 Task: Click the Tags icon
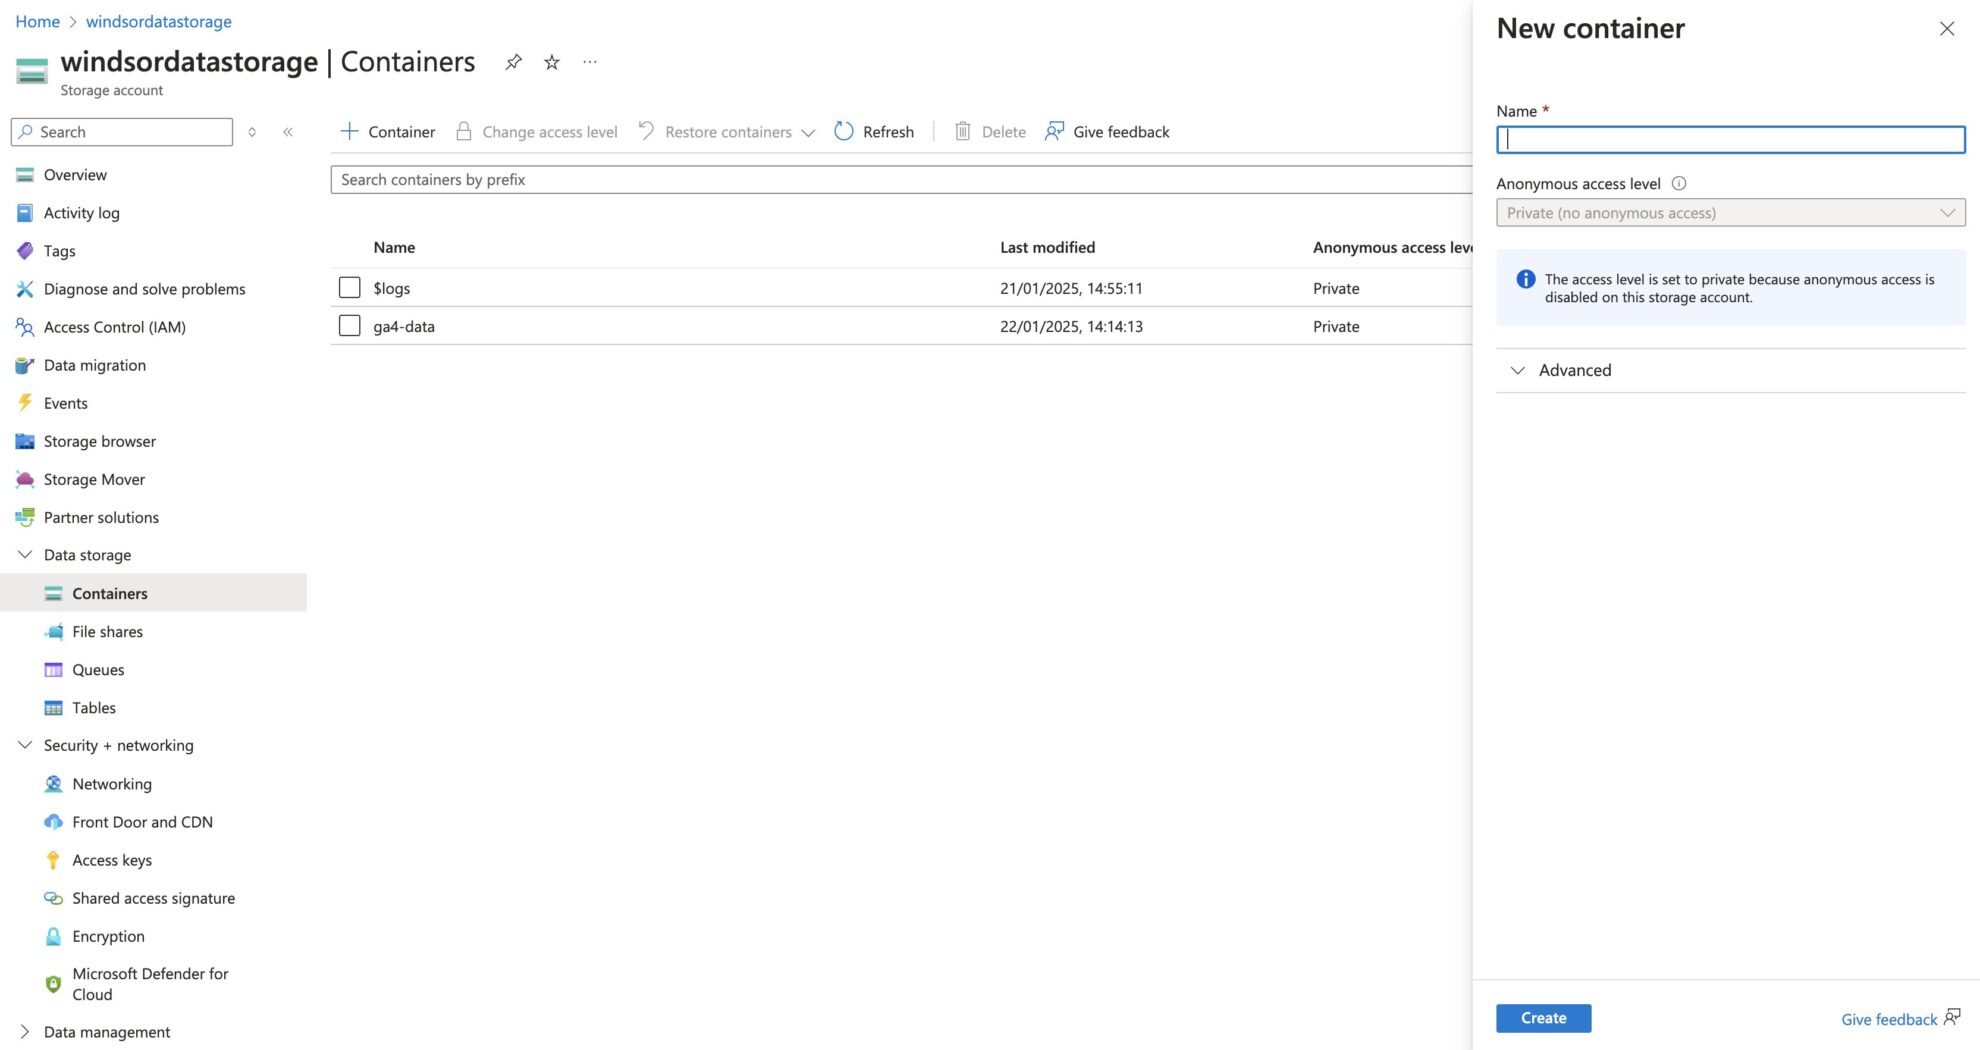pyautogui.click(x=25, y=251)
